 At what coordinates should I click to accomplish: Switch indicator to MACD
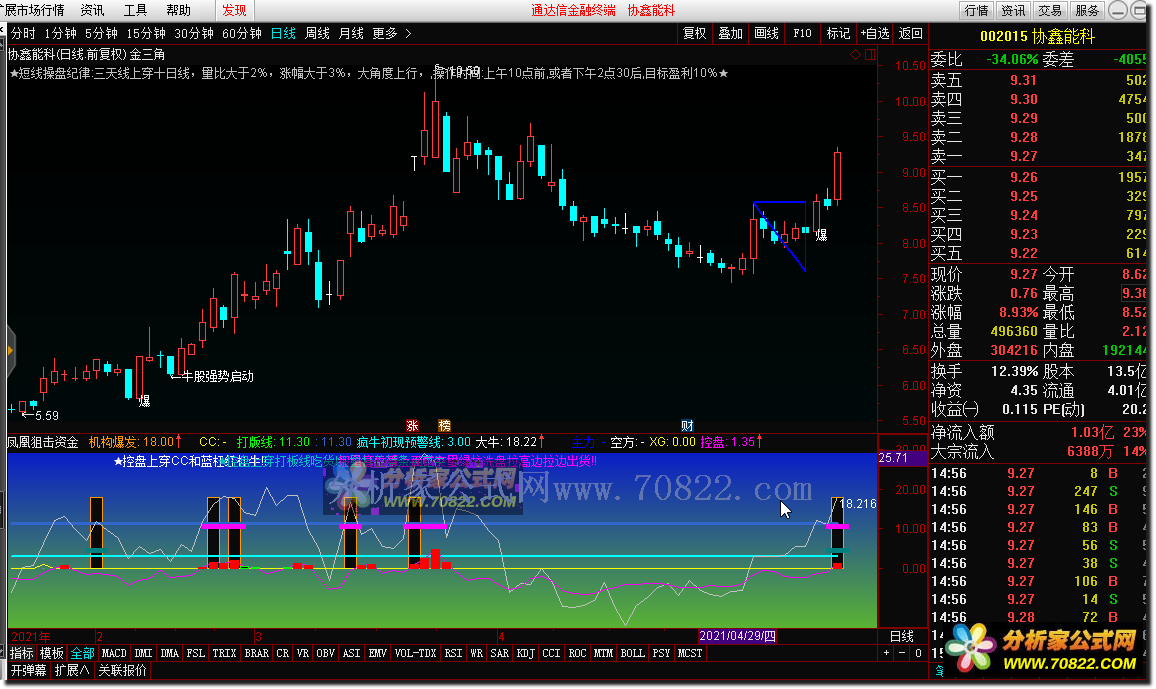click(x=114, y=653)
